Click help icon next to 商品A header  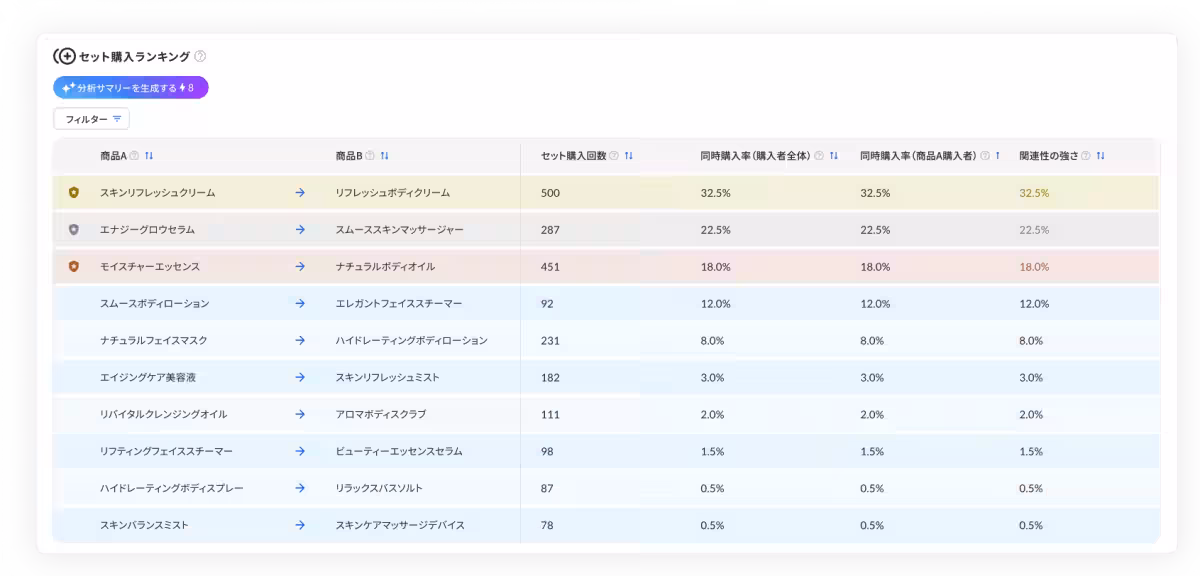134,155
